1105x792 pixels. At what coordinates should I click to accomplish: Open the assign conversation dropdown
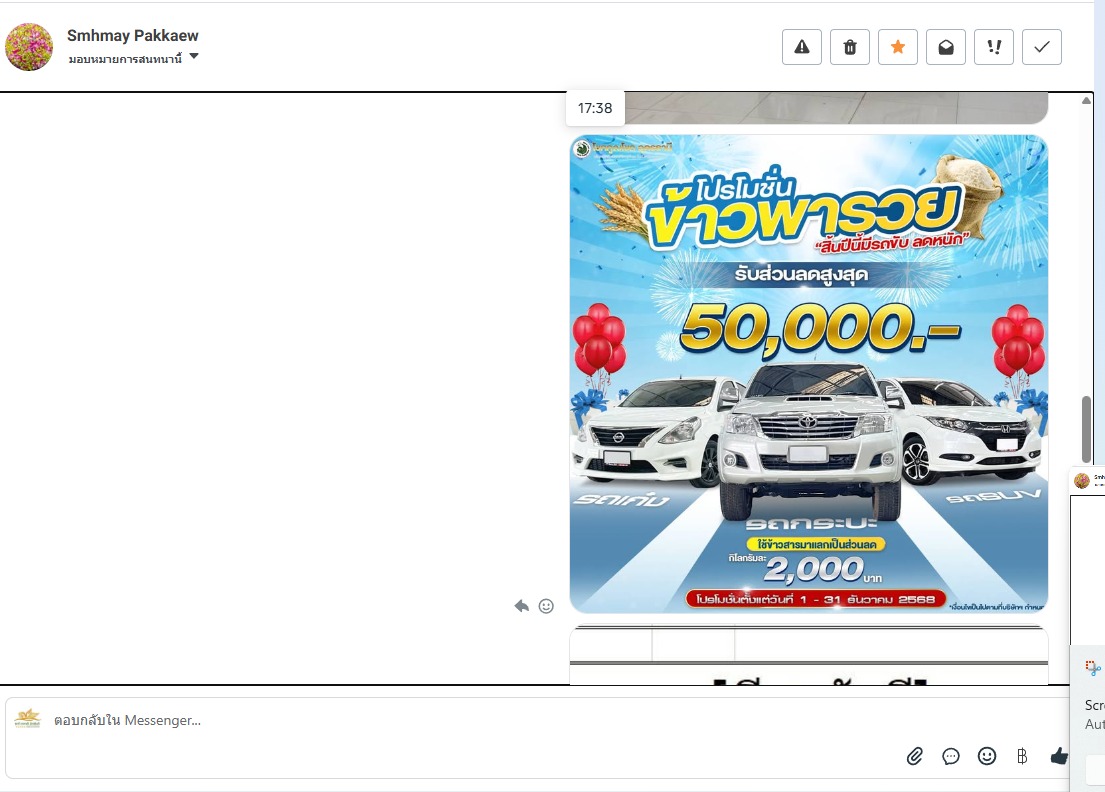133,58
